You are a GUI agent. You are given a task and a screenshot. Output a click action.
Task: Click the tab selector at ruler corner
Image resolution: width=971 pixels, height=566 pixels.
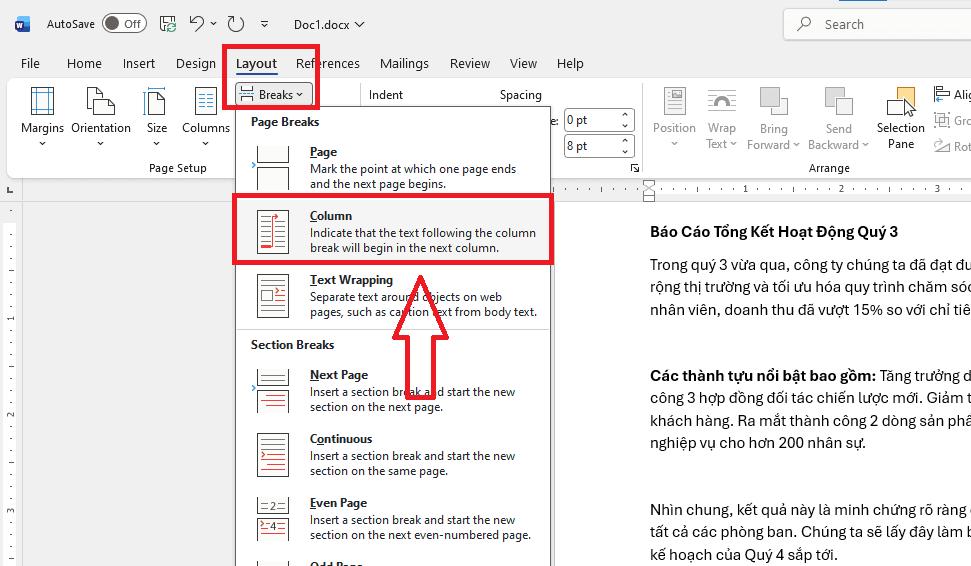(x=10, y=189)
